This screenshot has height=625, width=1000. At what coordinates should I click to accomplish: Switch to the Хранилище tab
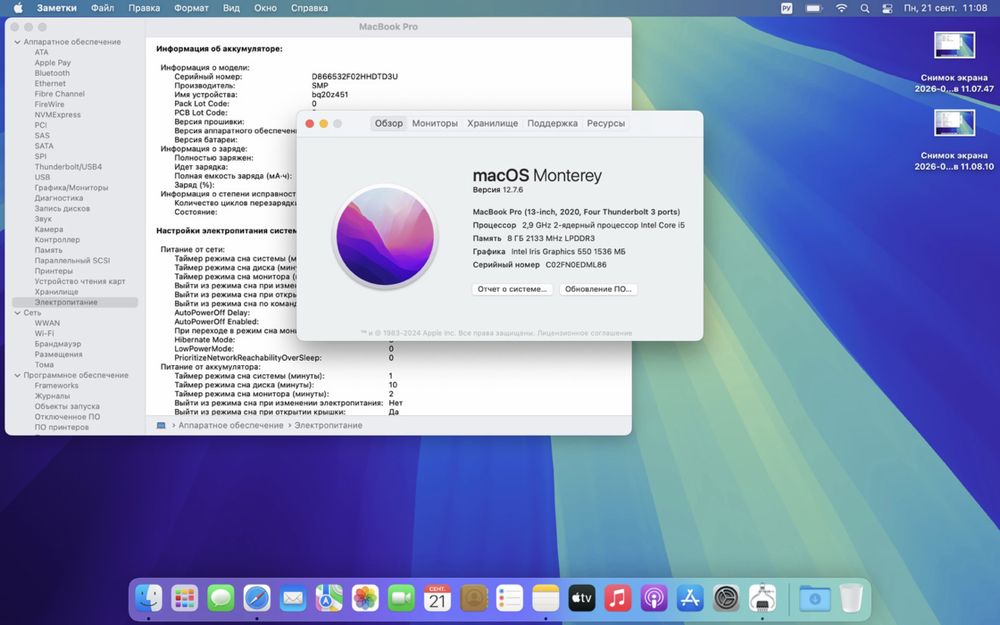tap(492, 124)
